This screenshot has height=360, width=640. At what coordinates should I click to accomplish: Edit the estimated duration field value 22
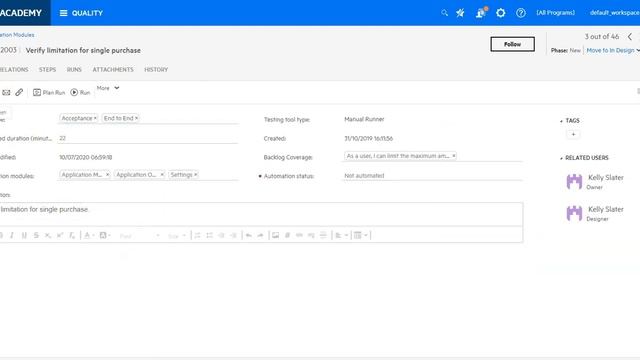click(148, 138)
